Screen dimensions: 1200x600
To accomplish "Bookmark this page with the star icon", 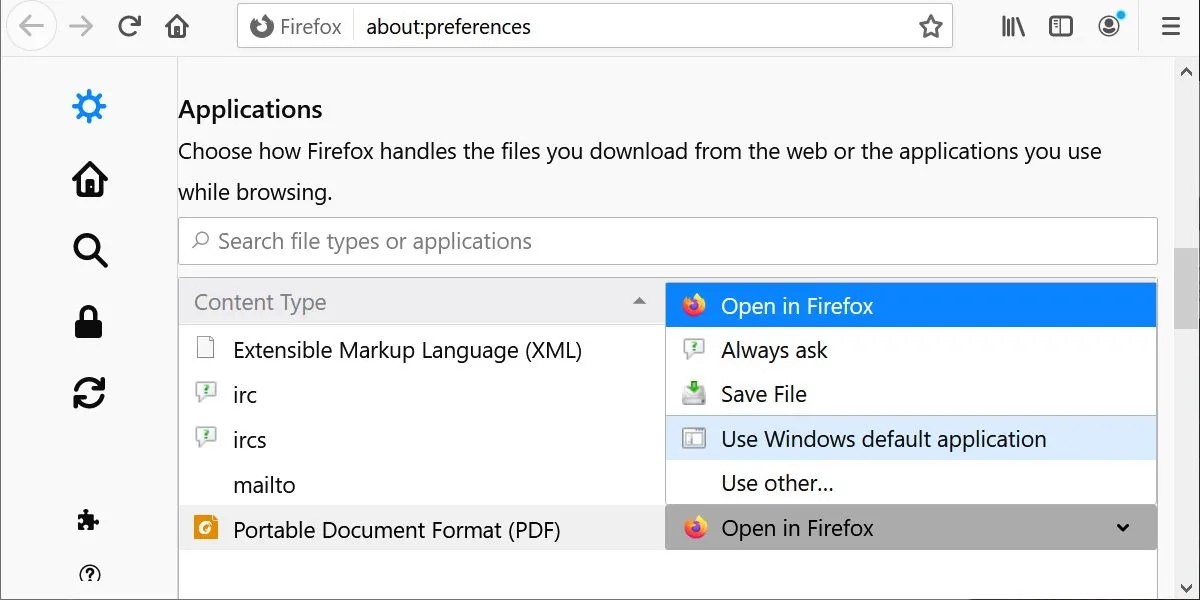I will (x=932, y=26).
